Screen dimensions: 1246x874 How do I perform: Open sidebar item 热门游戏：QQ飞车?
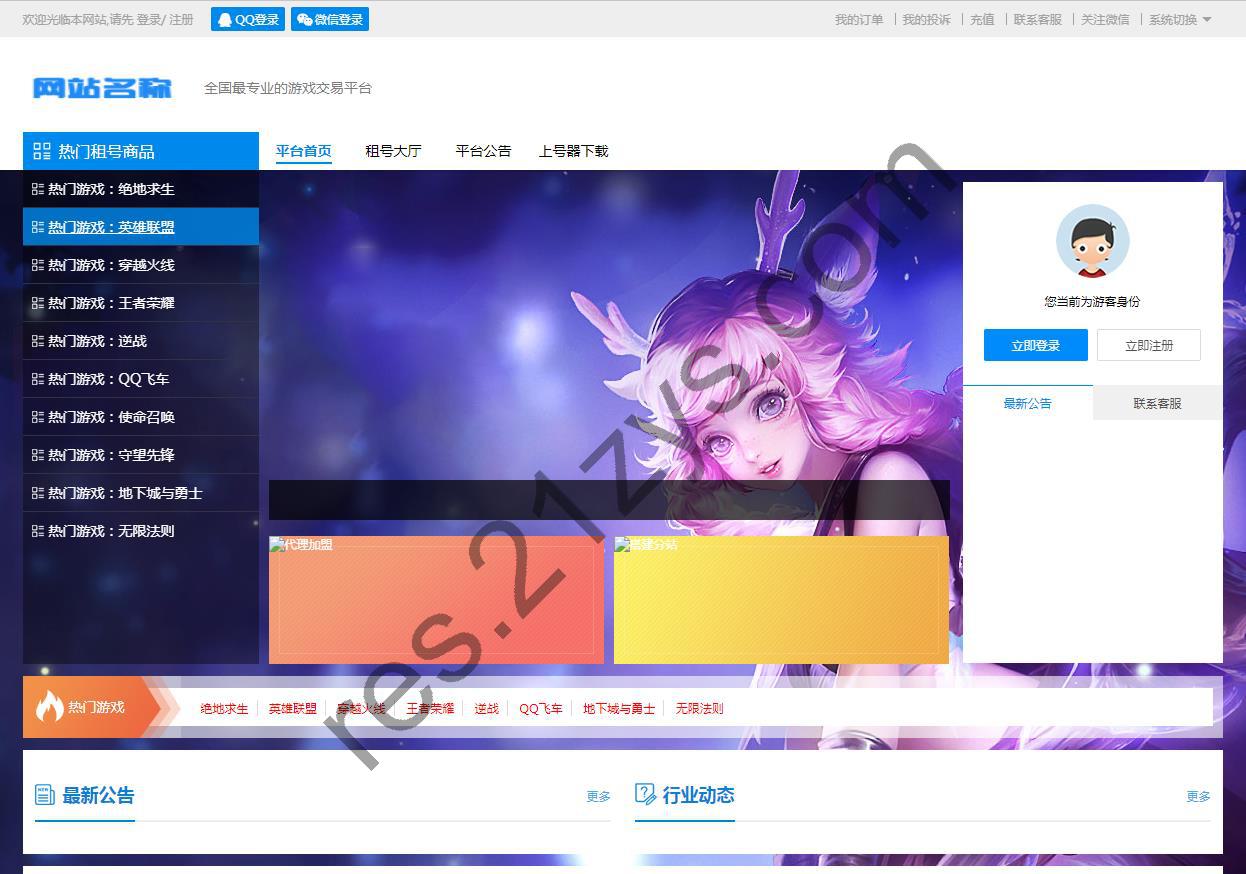point(141,379)
